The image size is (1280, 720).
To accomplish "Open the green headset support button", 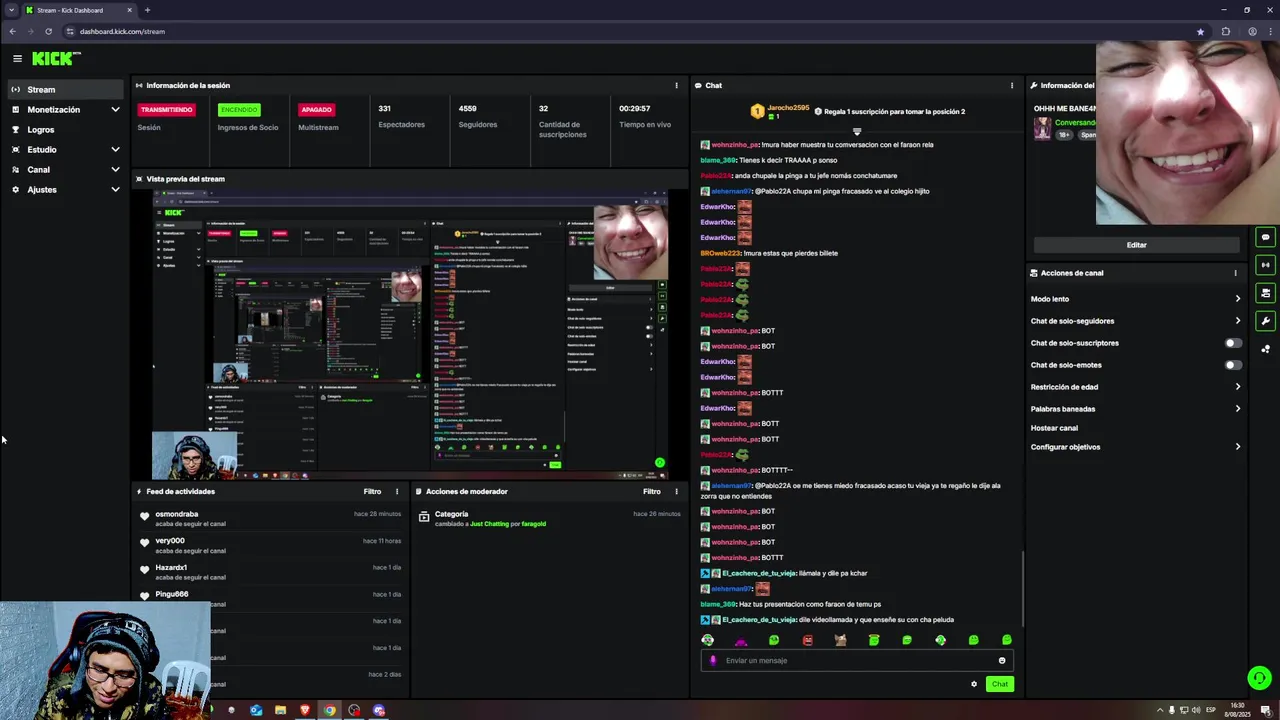I will coord(1259,678).
